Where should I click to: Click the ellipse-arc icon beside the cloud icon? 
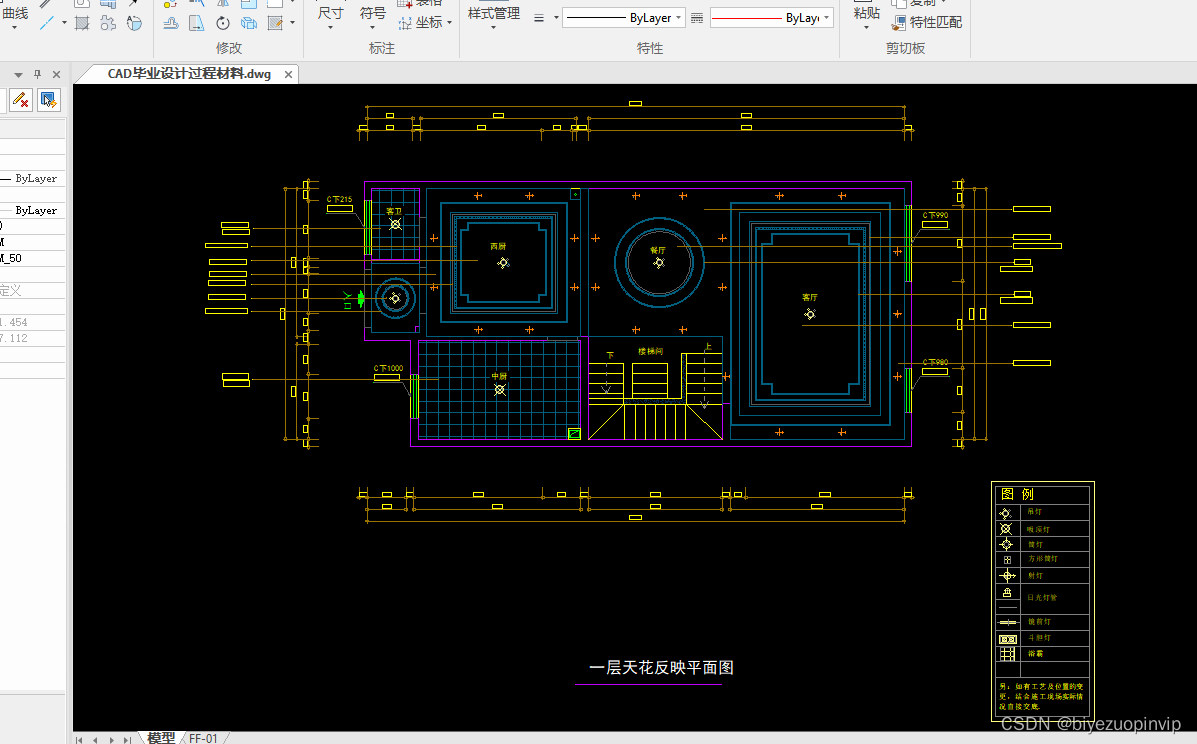(134, 23)
